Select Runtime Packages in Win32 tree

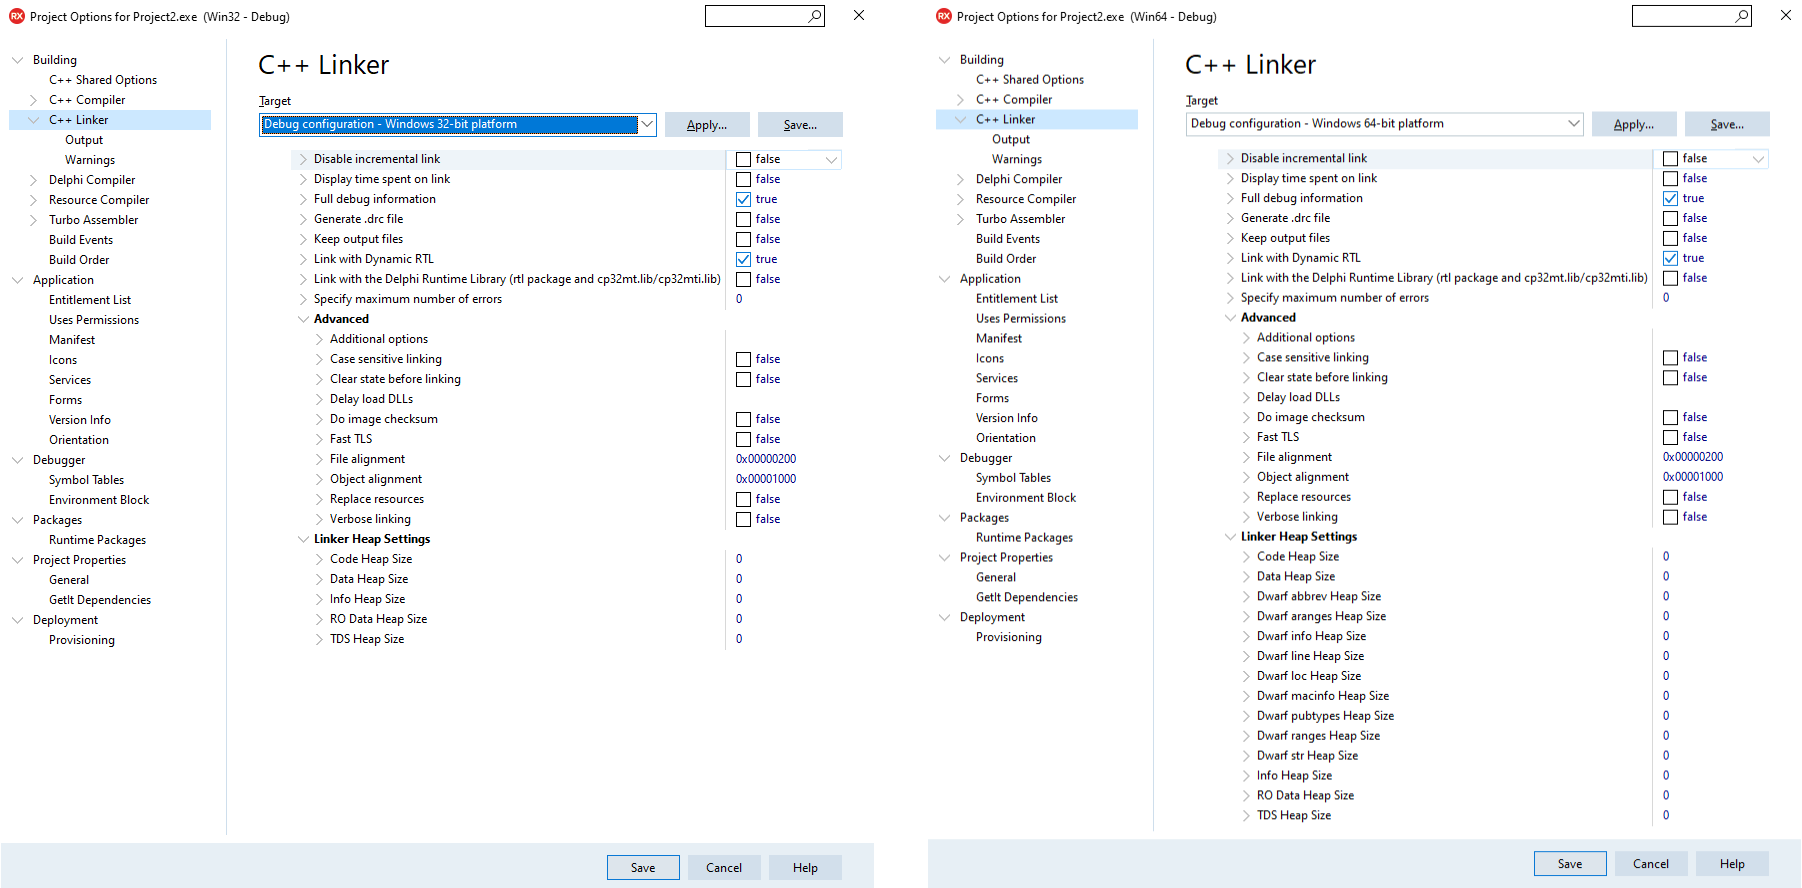tap(97, 540)
